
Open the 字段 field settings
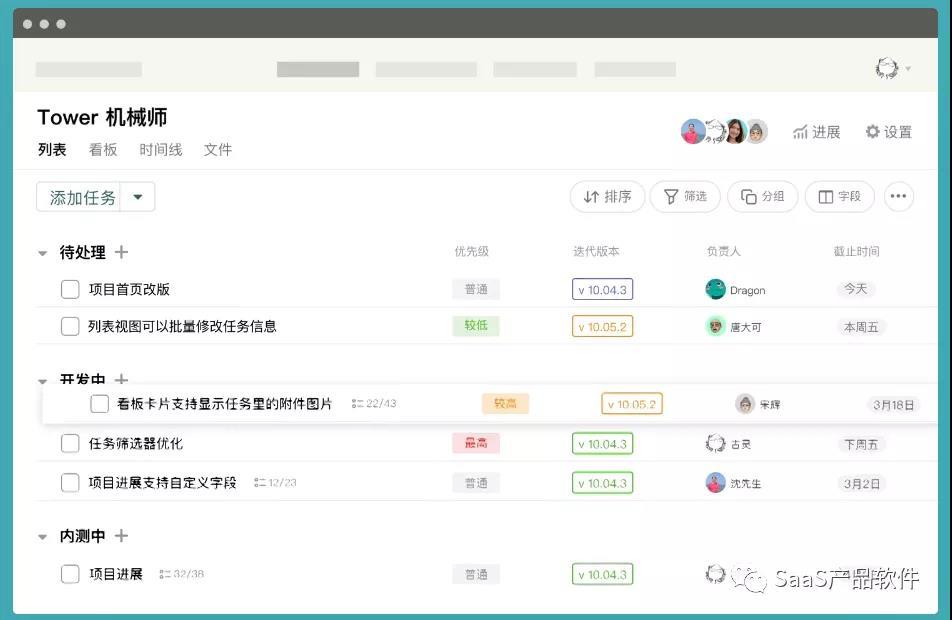coord(840,197)
